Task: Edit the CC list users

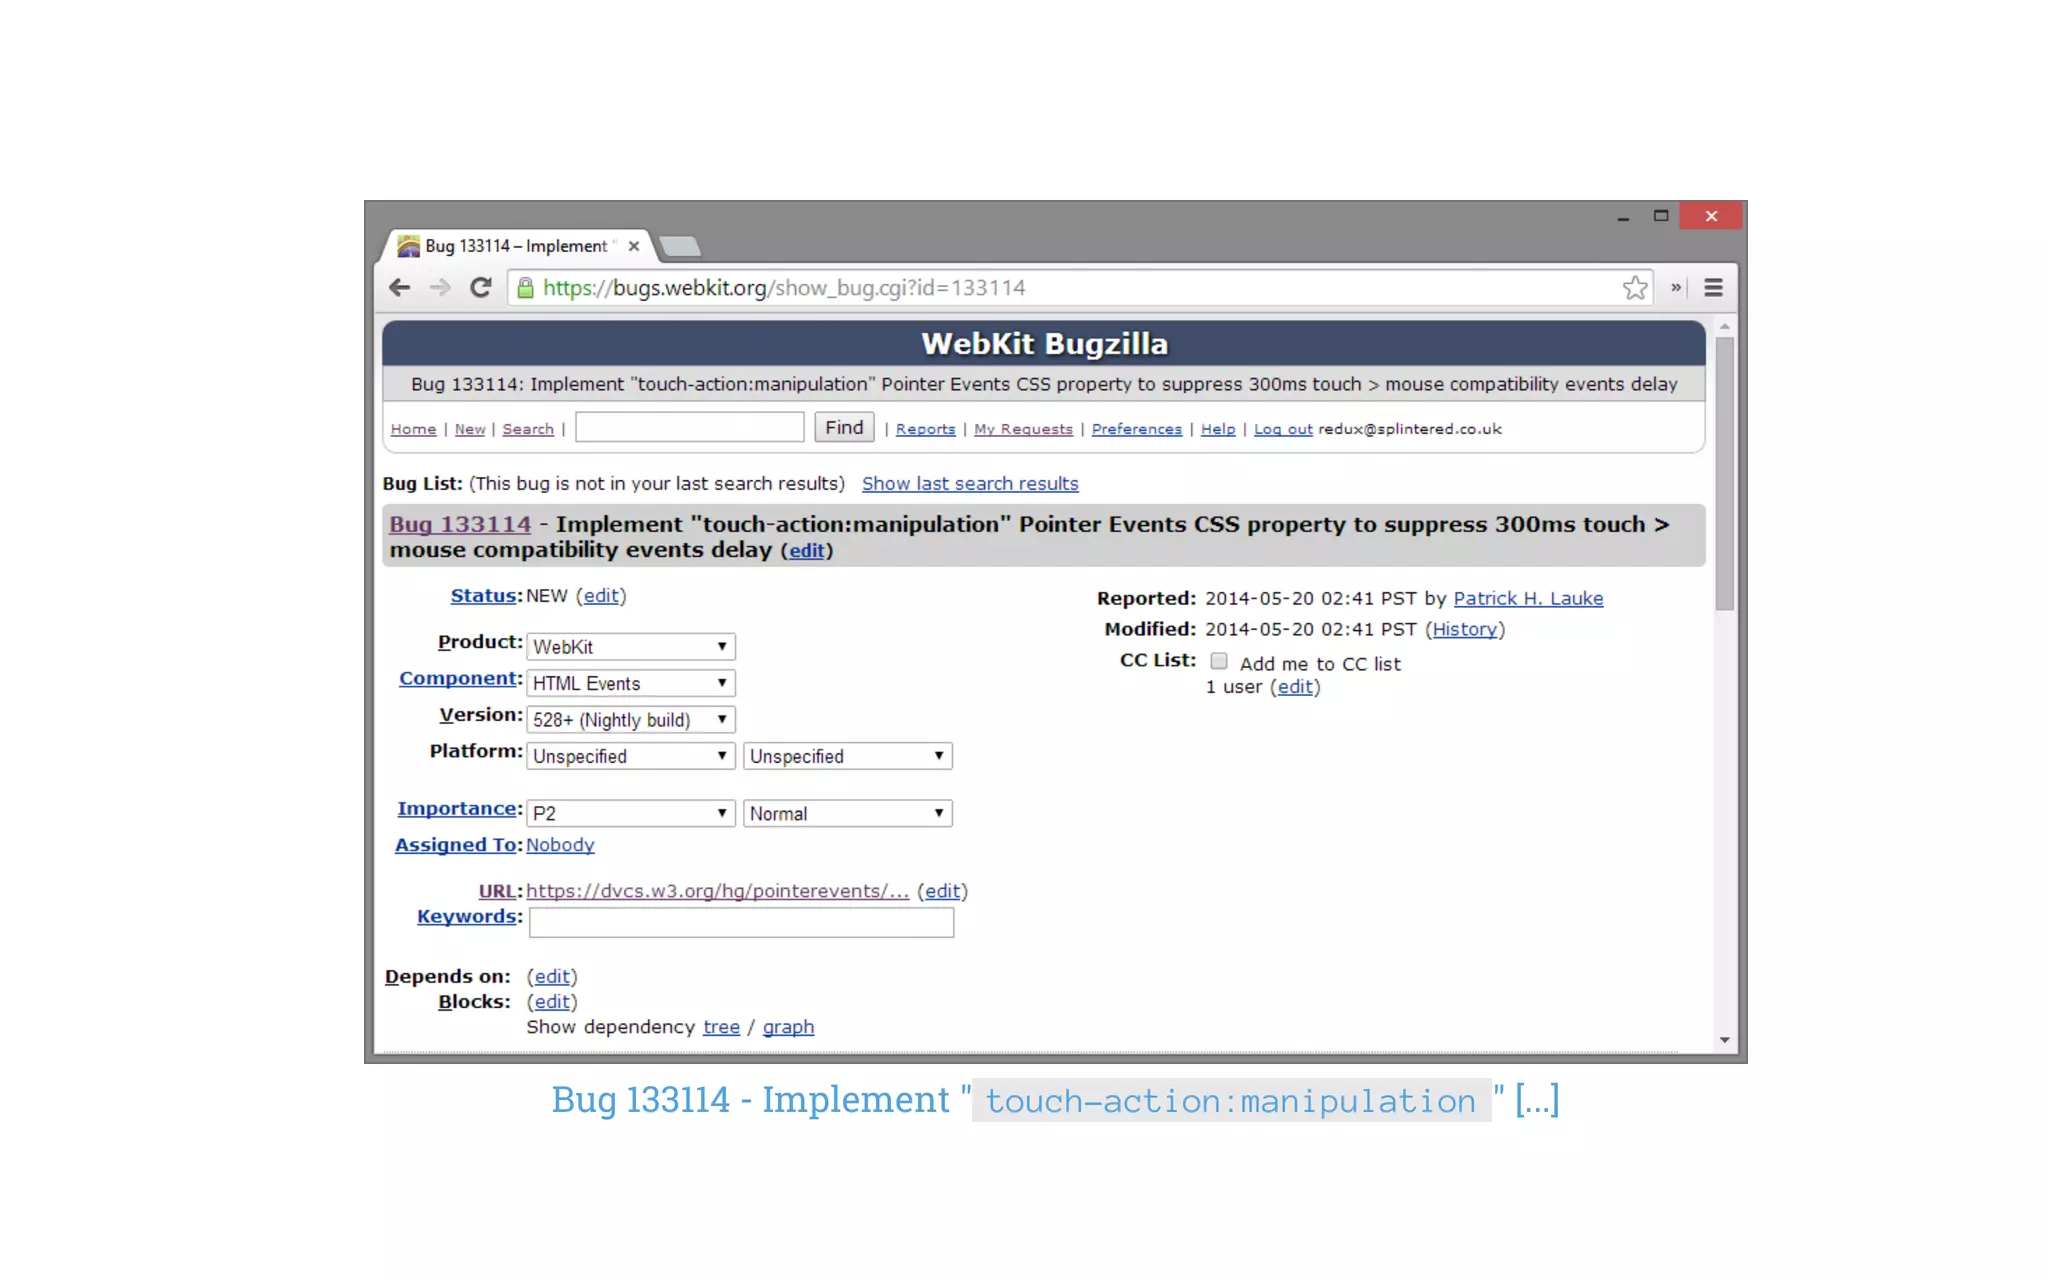Action: 1295,687
